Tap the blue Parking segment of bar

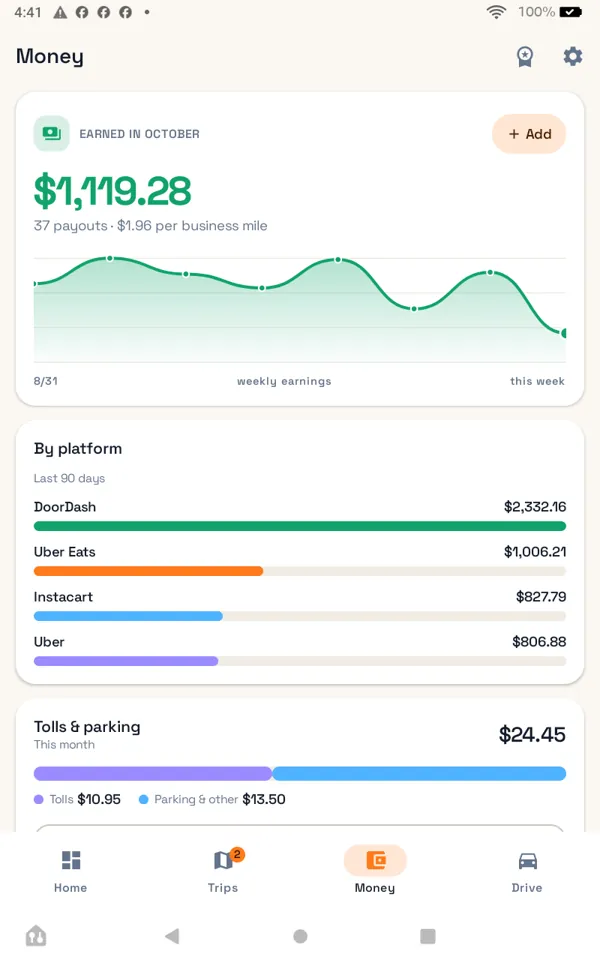click(x=419, y=773)
